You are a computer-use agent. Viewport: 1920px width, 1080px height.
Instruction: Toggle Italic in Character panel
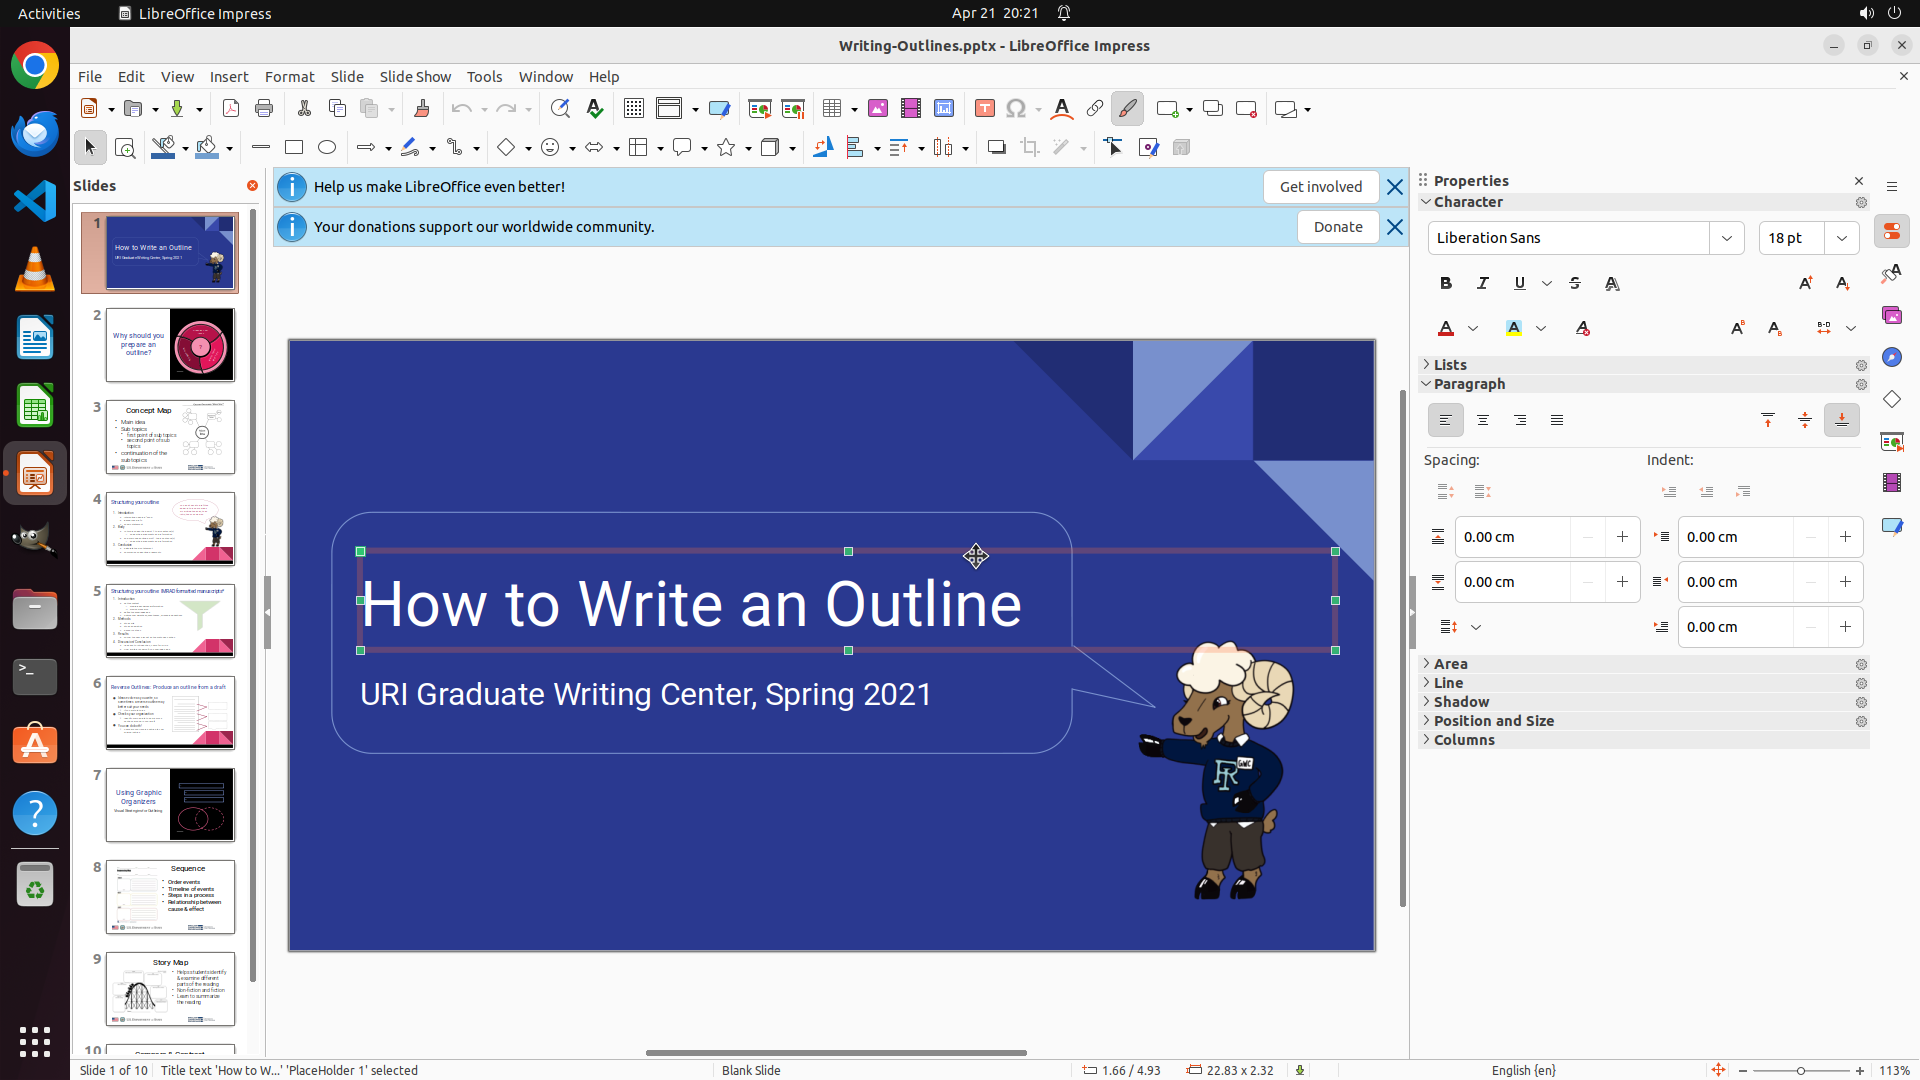[1483, 284]
